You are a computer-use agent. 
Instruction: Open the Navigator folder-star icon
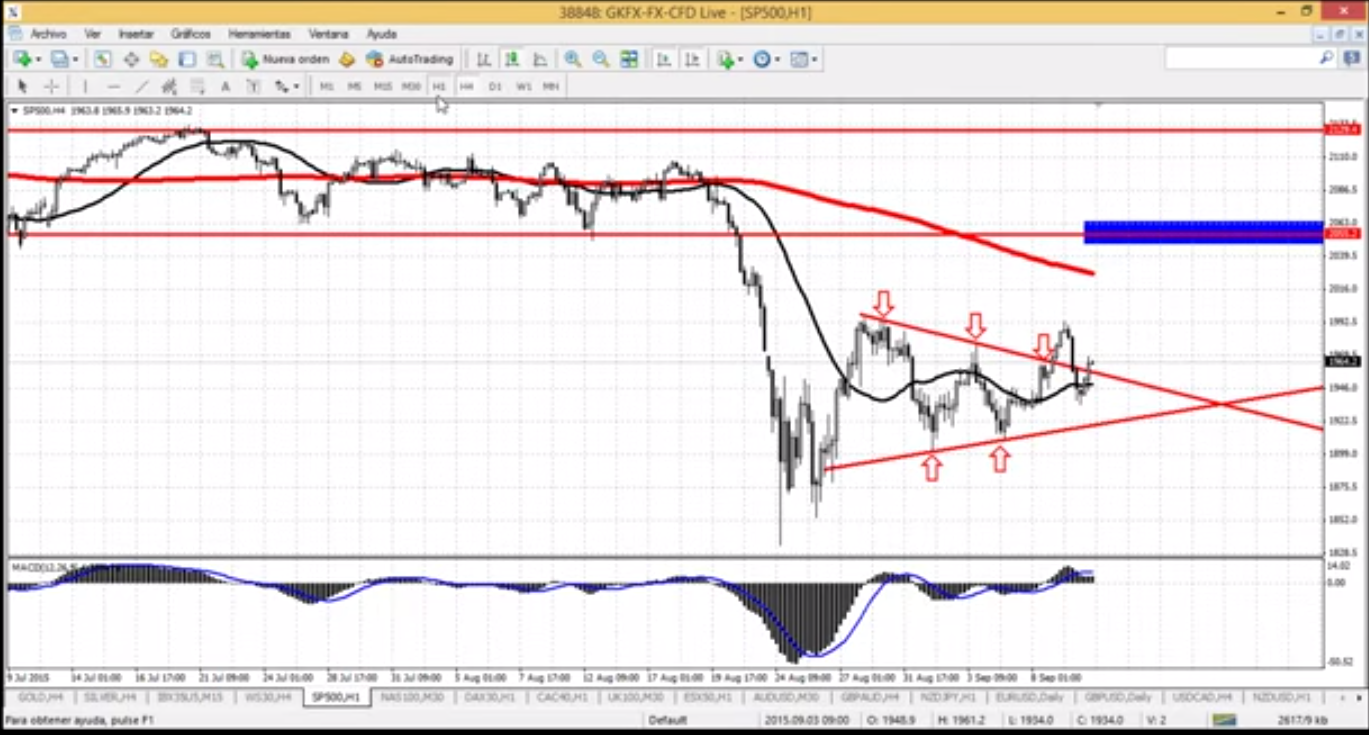click(x=159, y=59)
